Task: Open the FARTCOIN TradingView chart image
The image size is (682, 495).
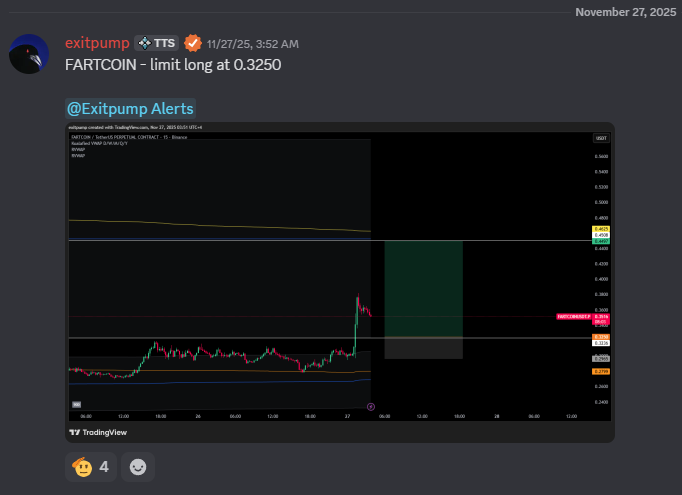Action: click(x=340, y=282)
